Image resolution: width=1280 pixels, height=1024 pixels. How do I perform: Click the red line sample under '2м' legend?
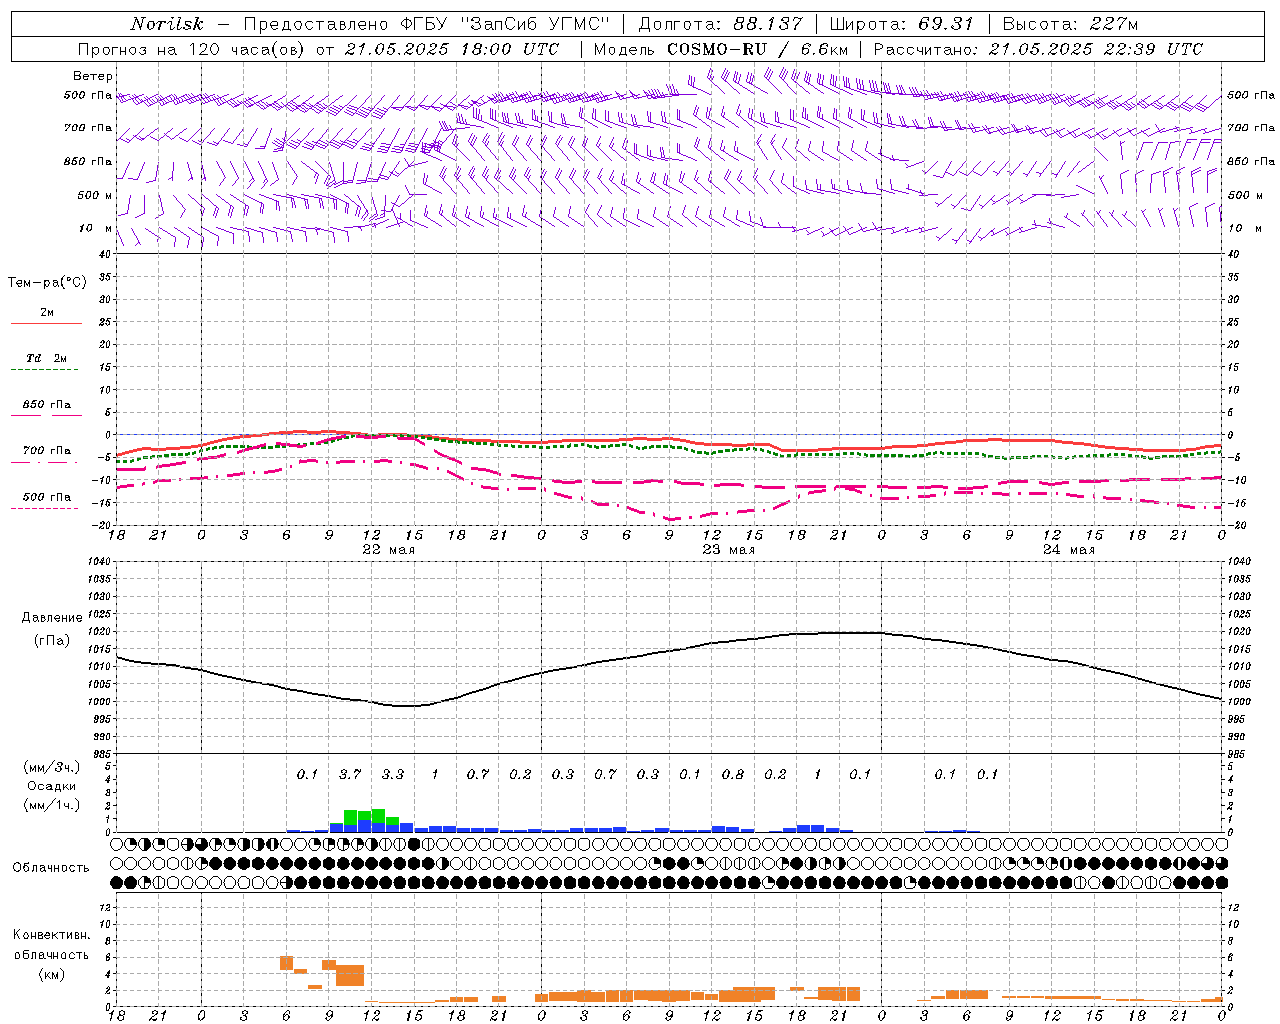46,324
